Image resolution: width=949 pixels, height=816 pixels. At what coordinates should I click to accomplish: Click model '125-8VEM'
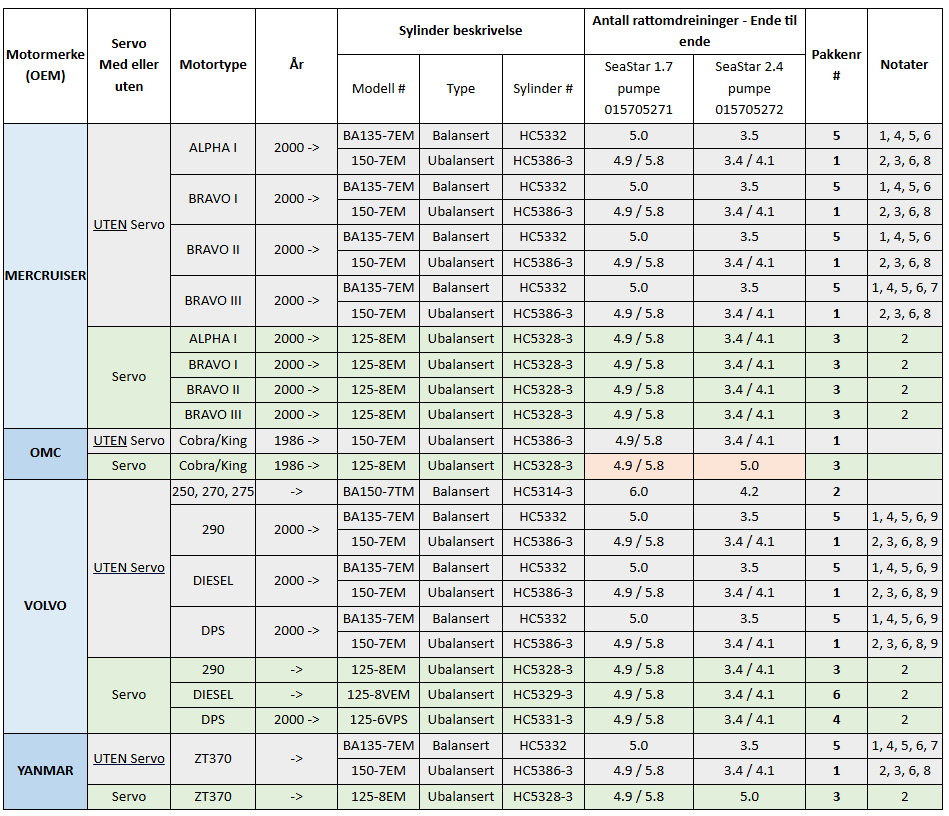[x=379, y=695]
